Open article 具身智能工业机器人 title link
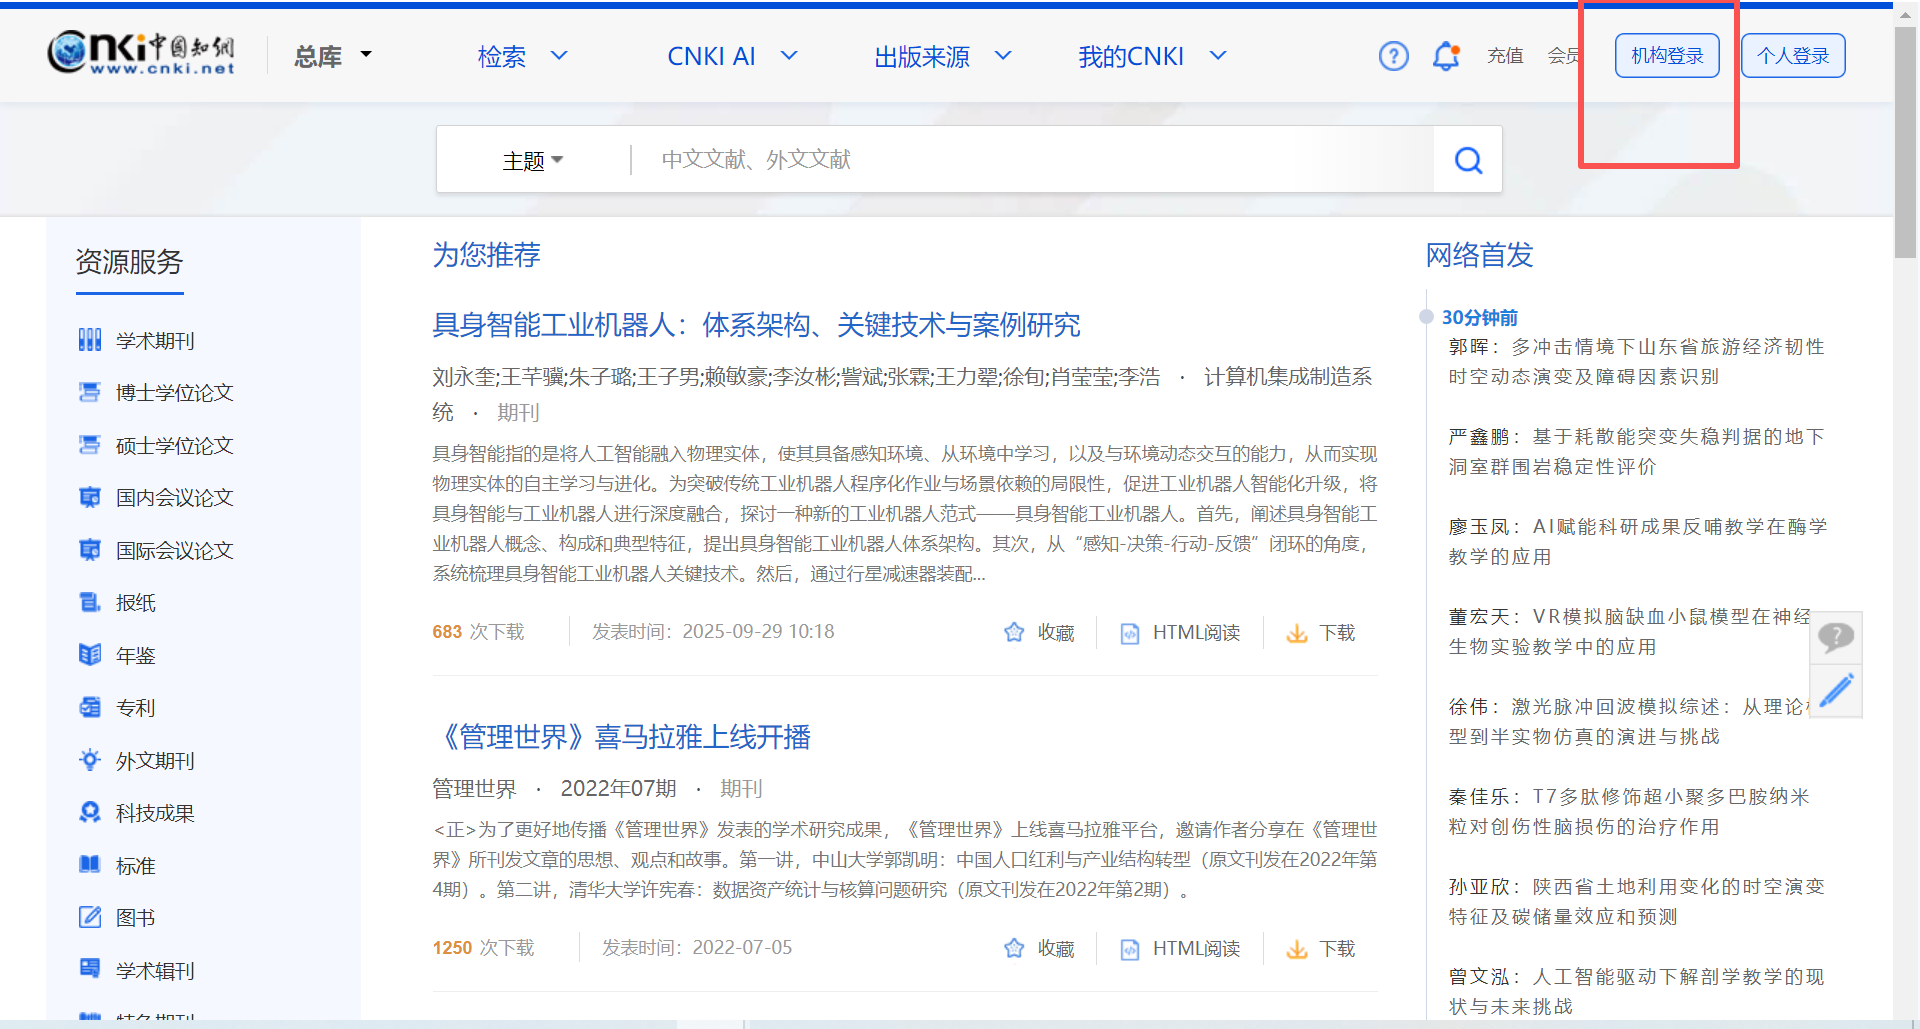The width and height of the screenshot is (1920, 1029). click(x=756, y=325)
